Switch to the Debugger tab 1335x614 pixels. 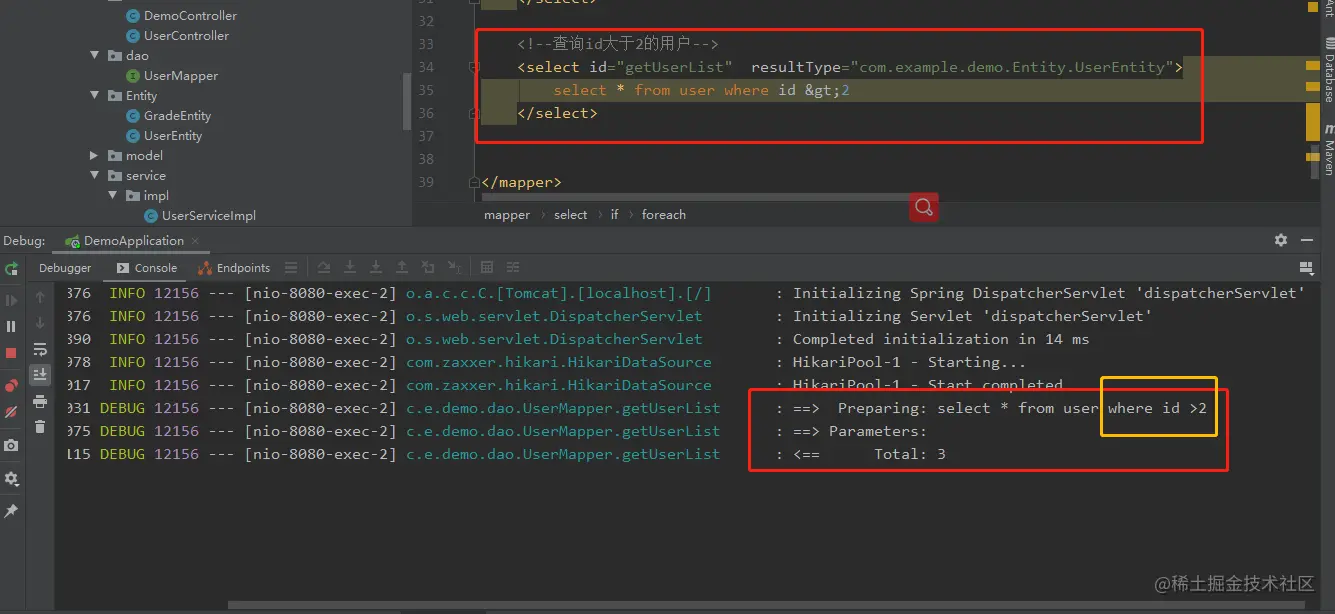point(65,268)
